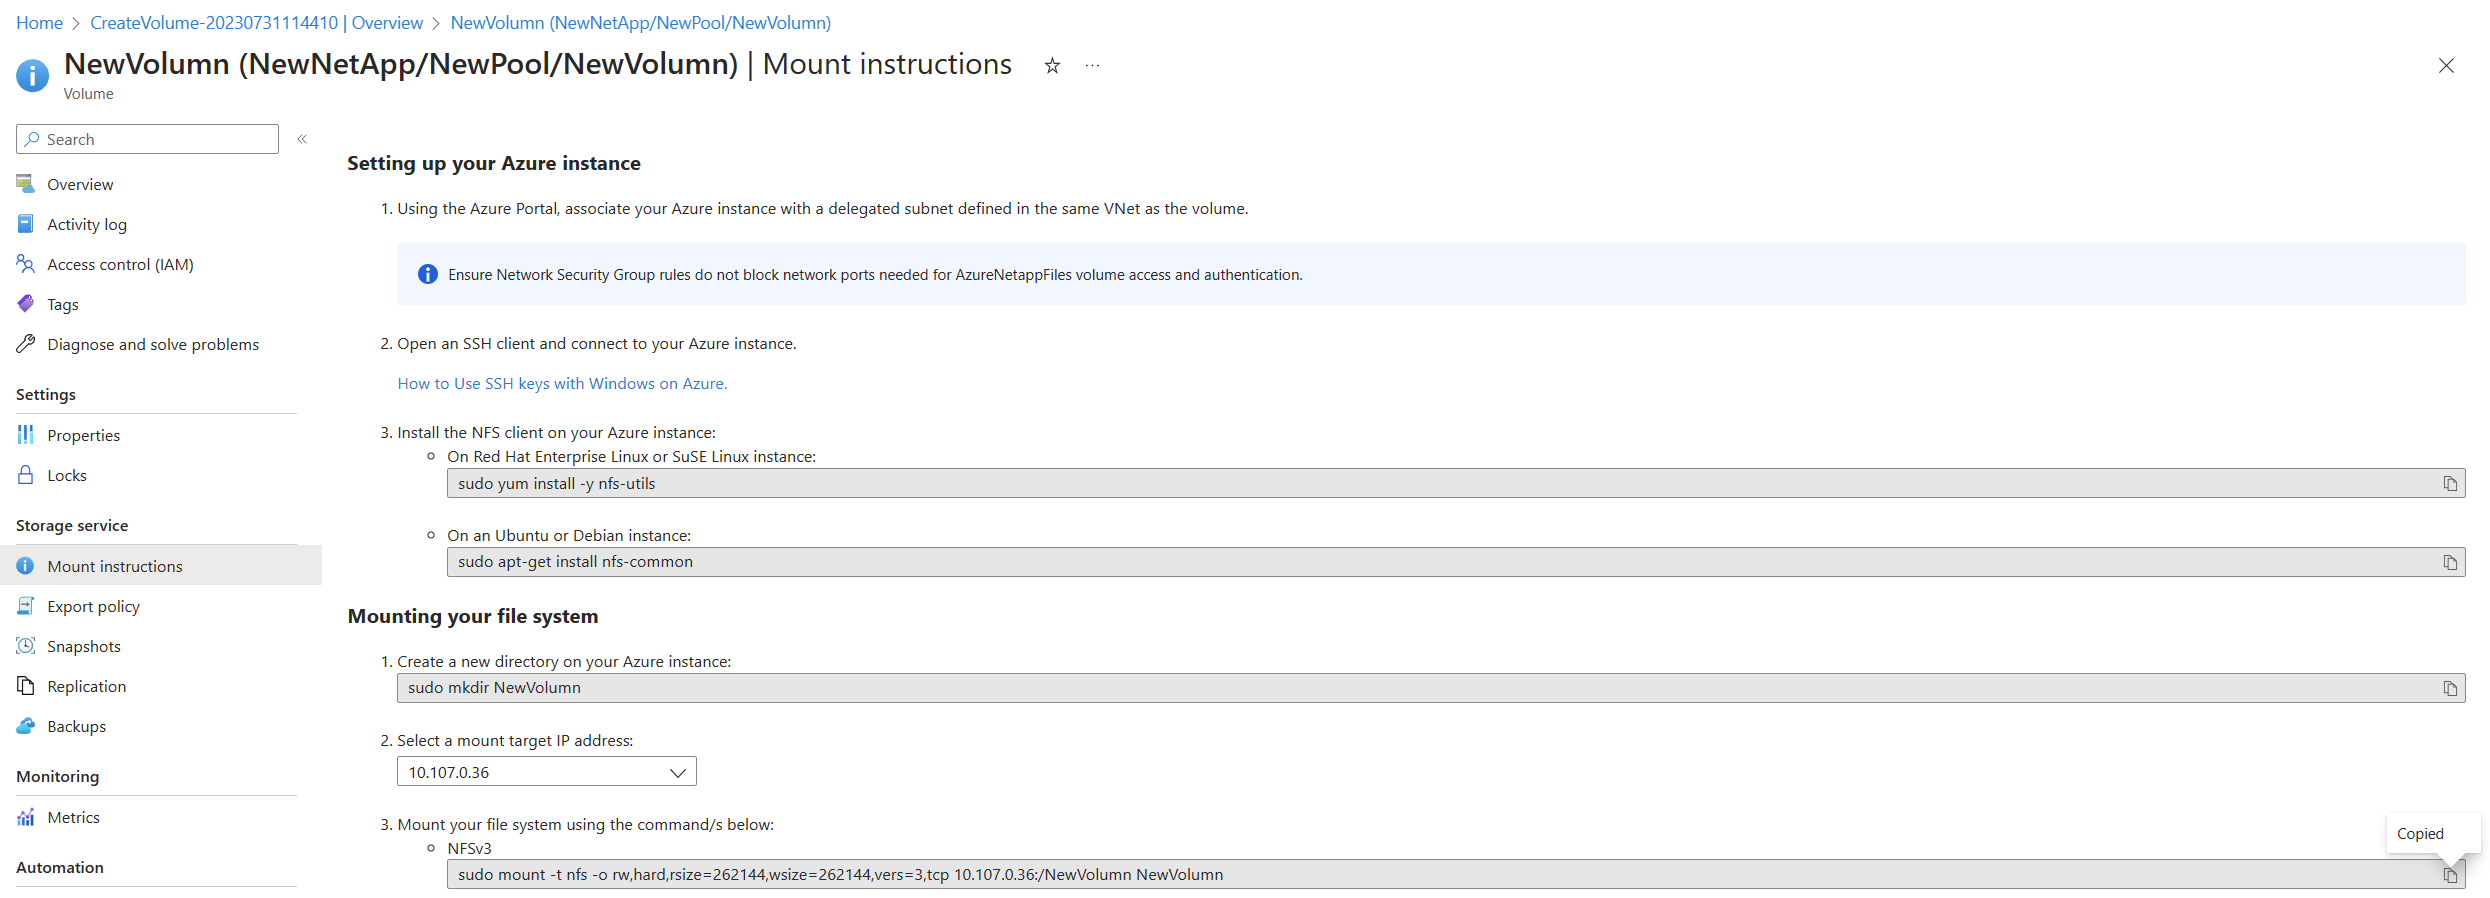The width and height of the screenshot is (2490, 898).
Task: Click 'Mounting your file system' heading
Action: [473, 616]
